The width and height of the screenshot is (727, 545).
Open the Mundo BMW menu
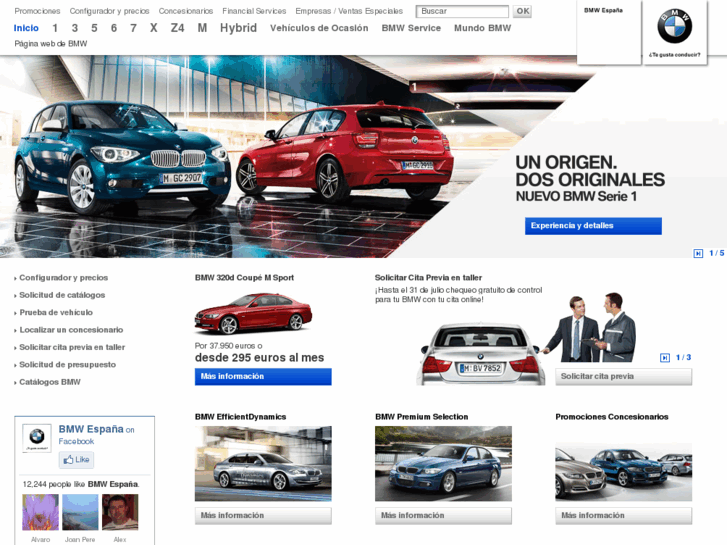[482, 28]
